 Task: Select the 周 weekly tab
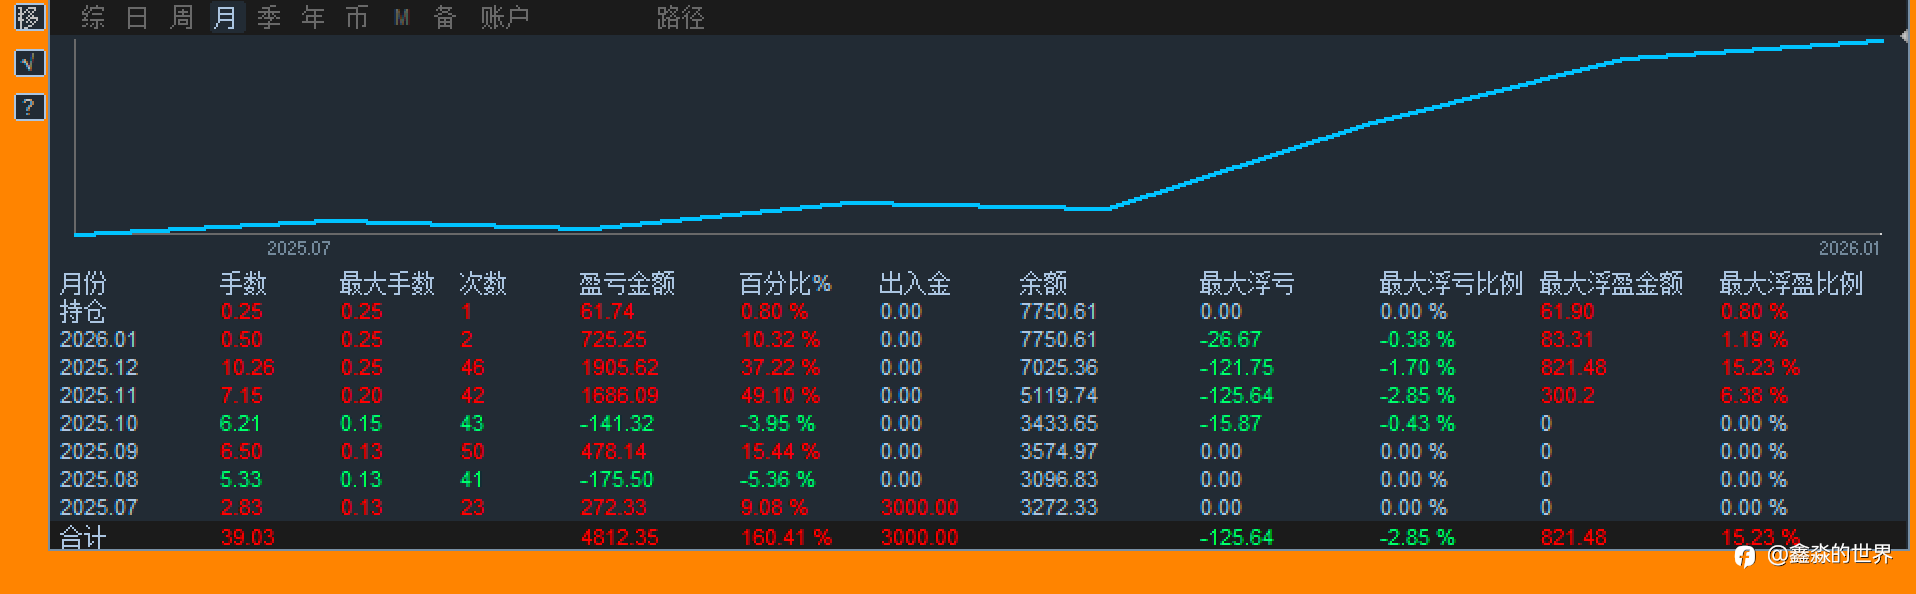pyautogui.click(x=181, y=17)
